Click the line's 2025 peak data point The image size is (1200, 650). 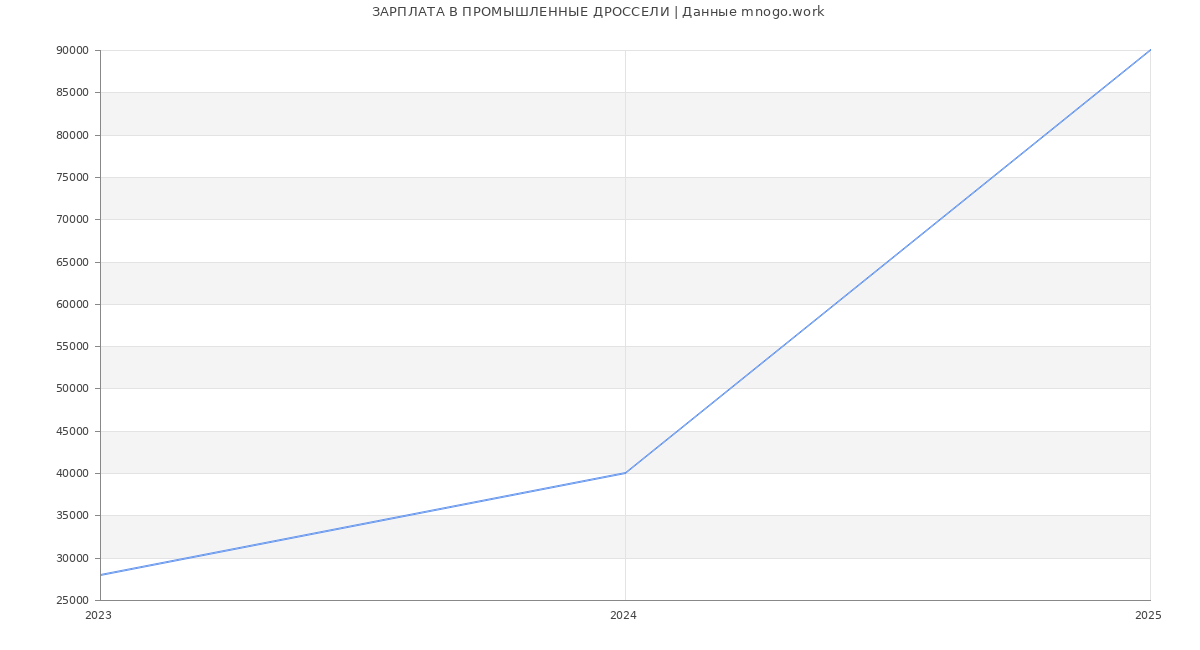1149,51
